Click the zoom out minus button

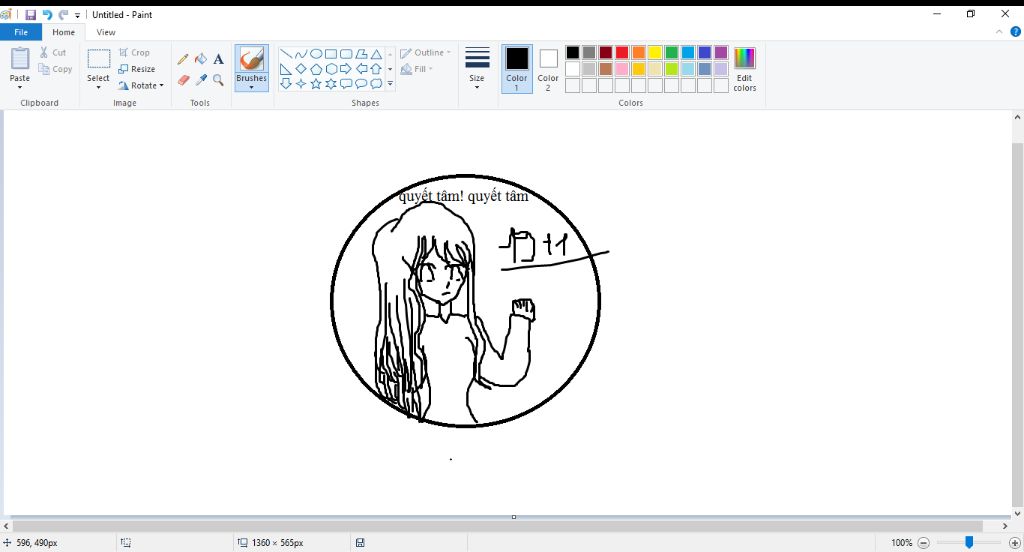(923, 542)
